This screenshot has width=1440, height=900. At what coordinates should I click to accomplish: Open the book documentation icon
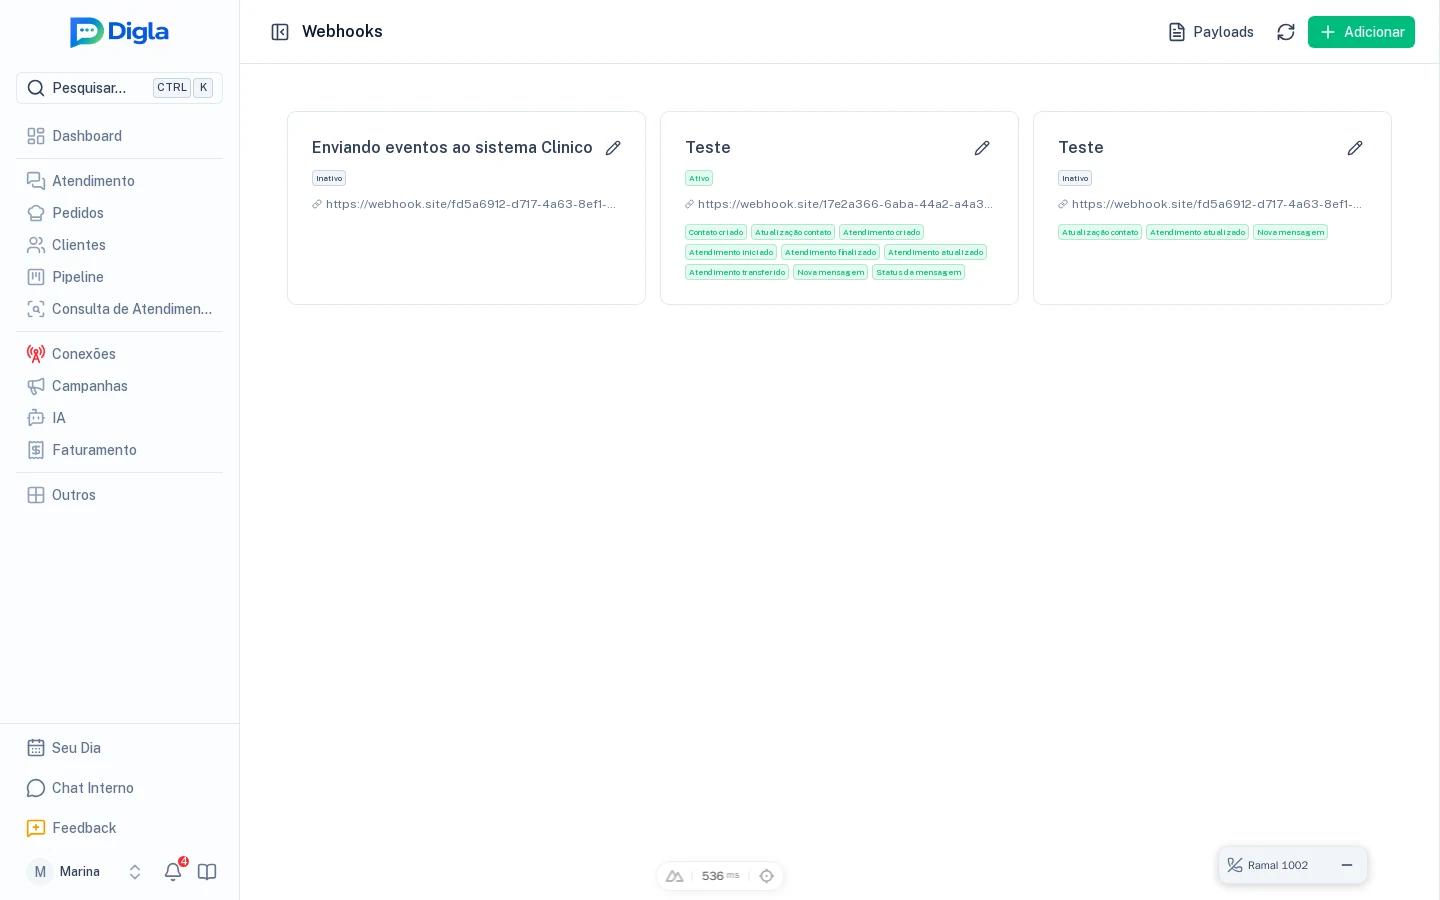coord(207,872)
